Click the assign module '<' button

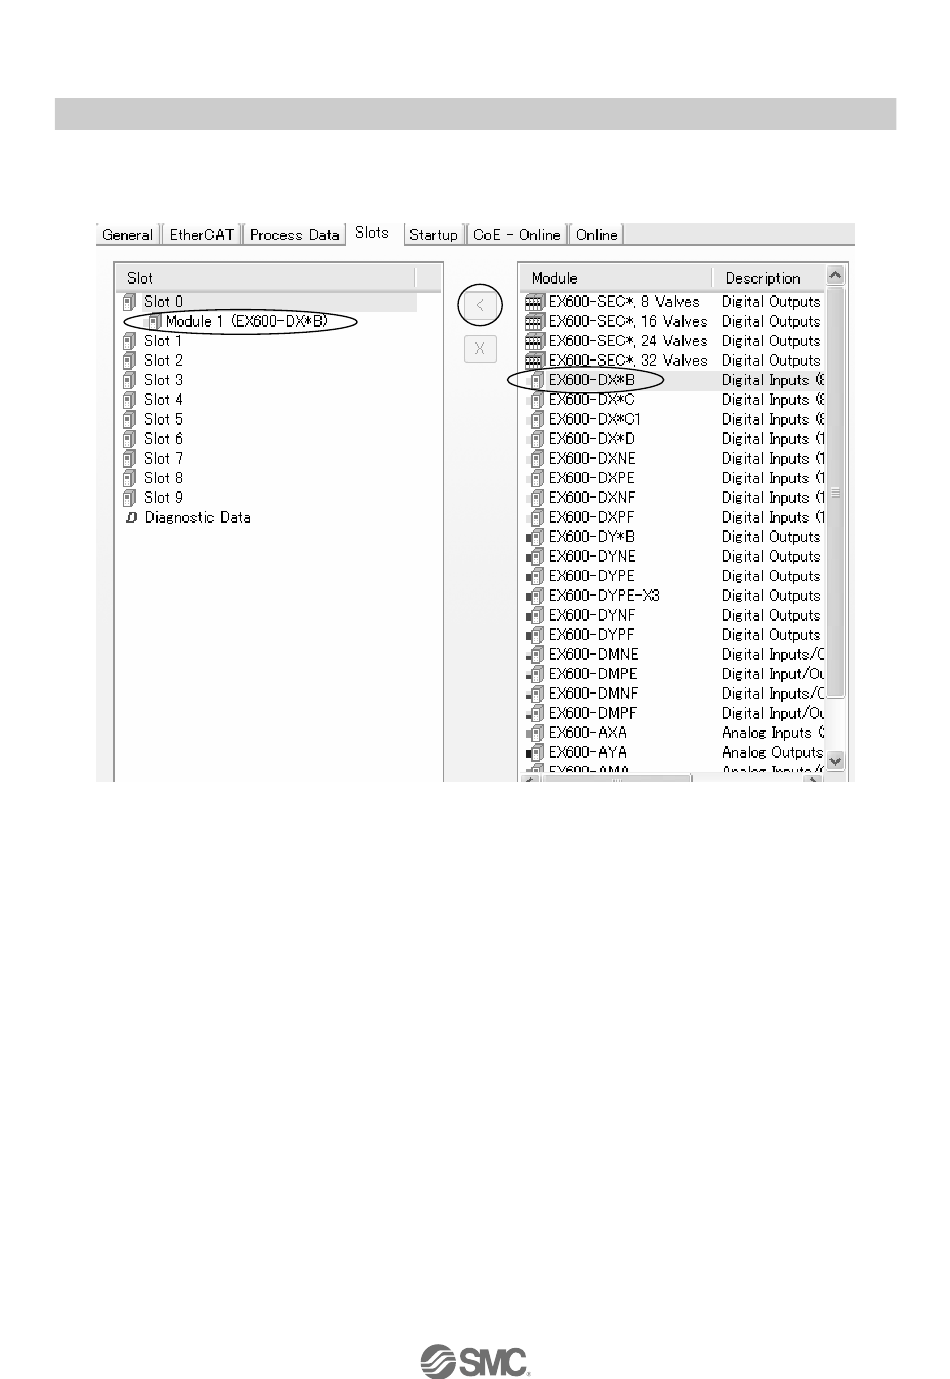(481, 306)
